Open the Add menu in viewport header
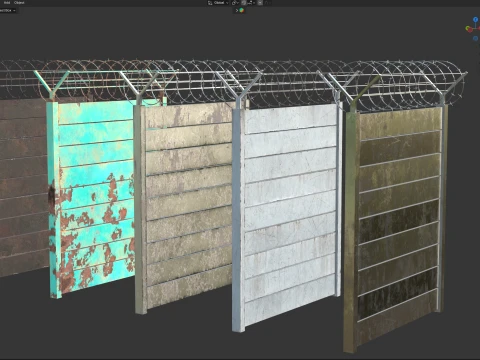This screenshot has height=360, width=480. point(7,3)
